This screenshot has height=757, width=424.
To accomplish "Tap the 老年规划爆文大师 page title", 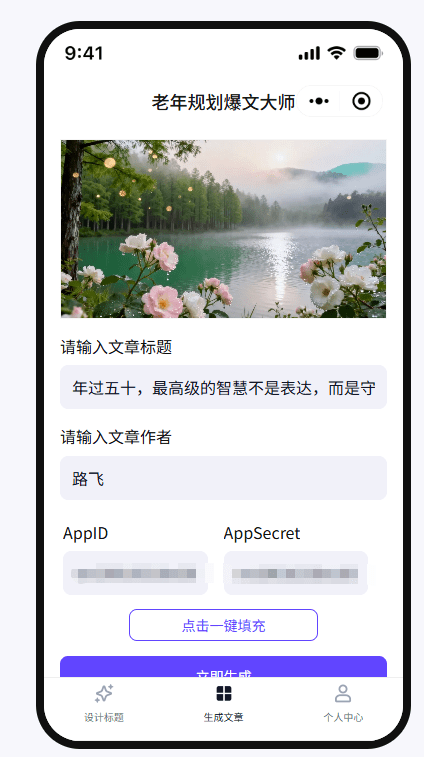I will coord(223,102).
